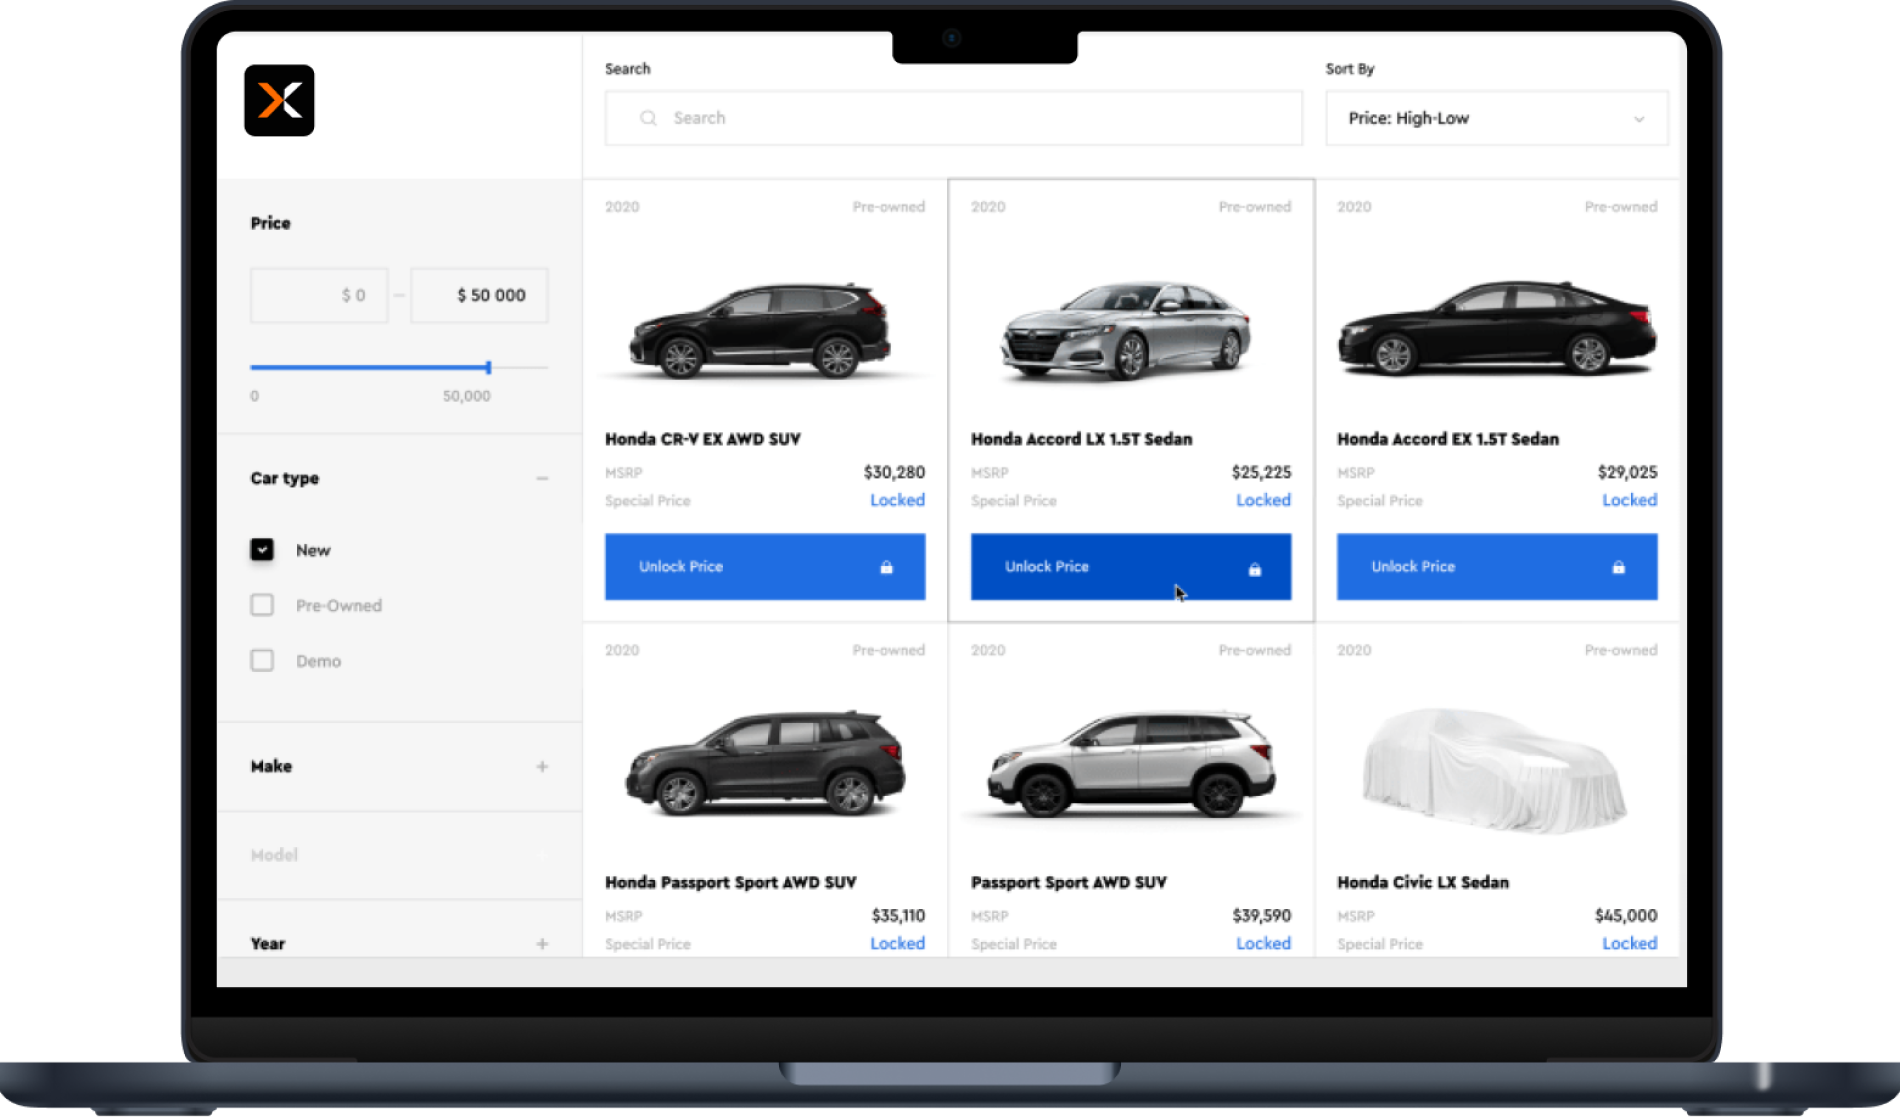Click Locked link on Accord EX card
1900x1117 pixels.
[1629, 500]
